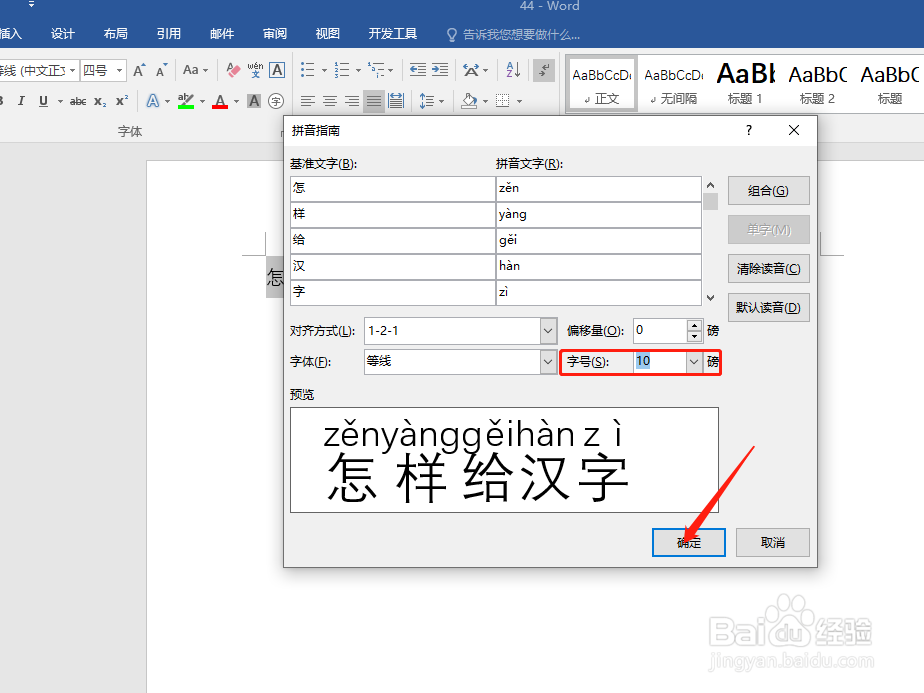Click the superscript icon

tap(122, 101)
